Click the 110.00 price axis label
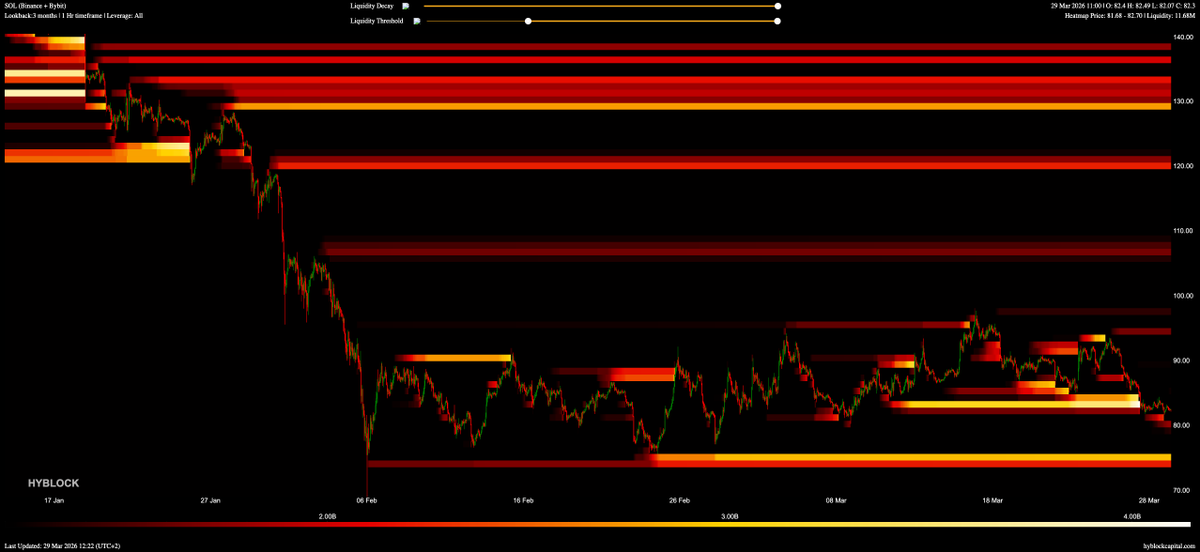Screen dimensions: 1200x552 click(x=1183, y=231)
